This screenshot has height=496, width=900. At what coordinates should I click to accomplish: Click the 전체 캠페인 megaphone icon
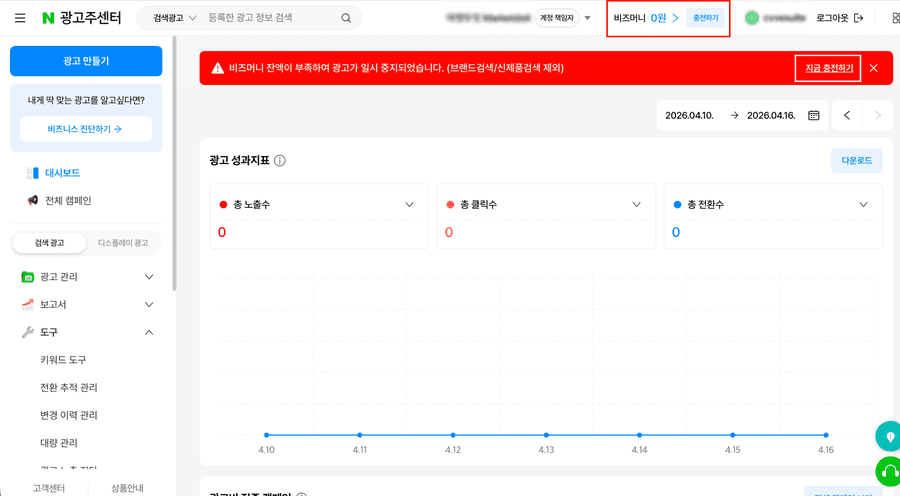[x=33, y=200]
